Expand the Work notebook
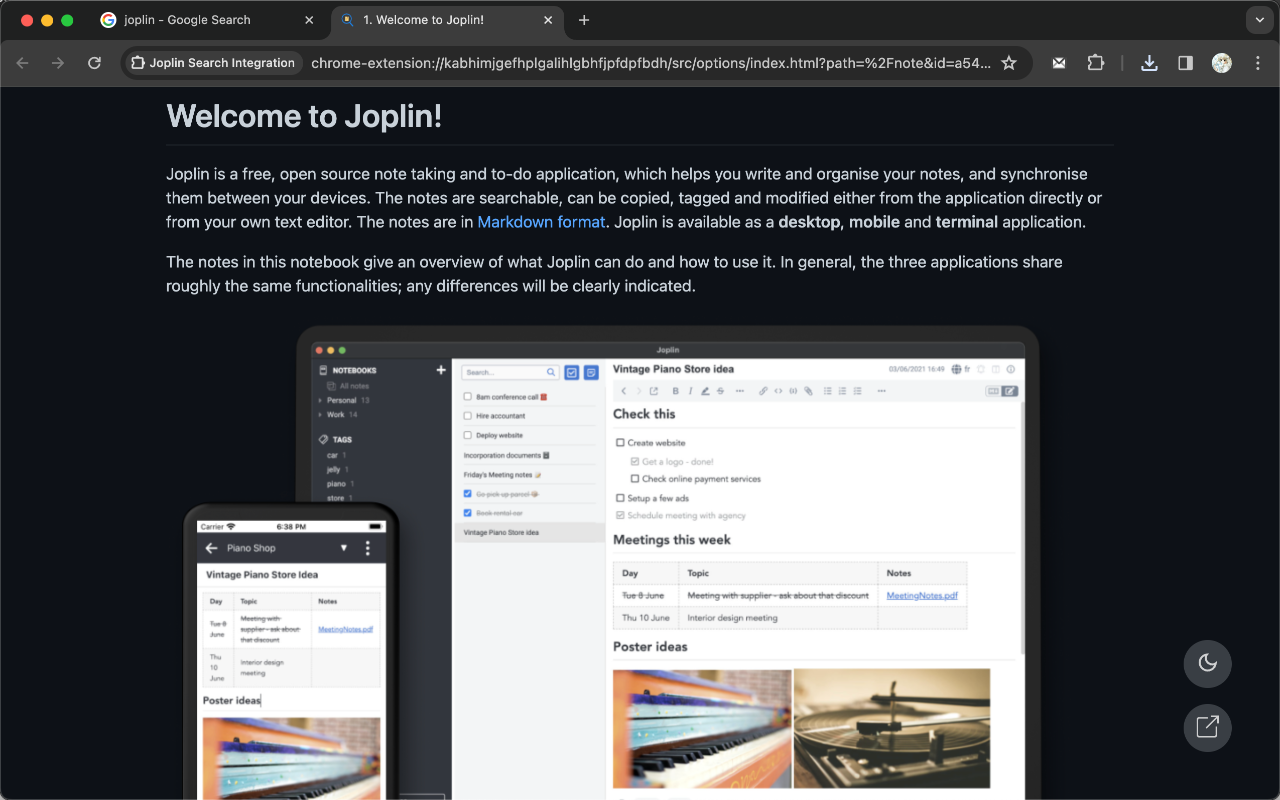Screen dimensions: 1280x800 click(x=320, y=415)
